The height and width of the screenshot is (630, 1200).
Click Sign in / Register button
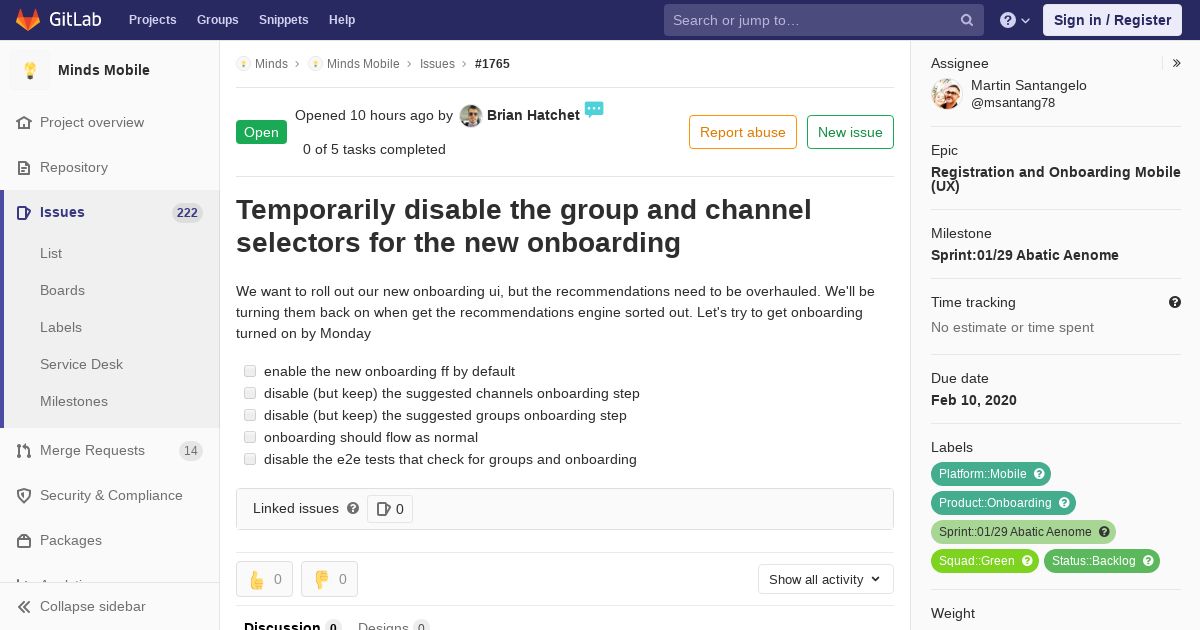pos(1112,20)
